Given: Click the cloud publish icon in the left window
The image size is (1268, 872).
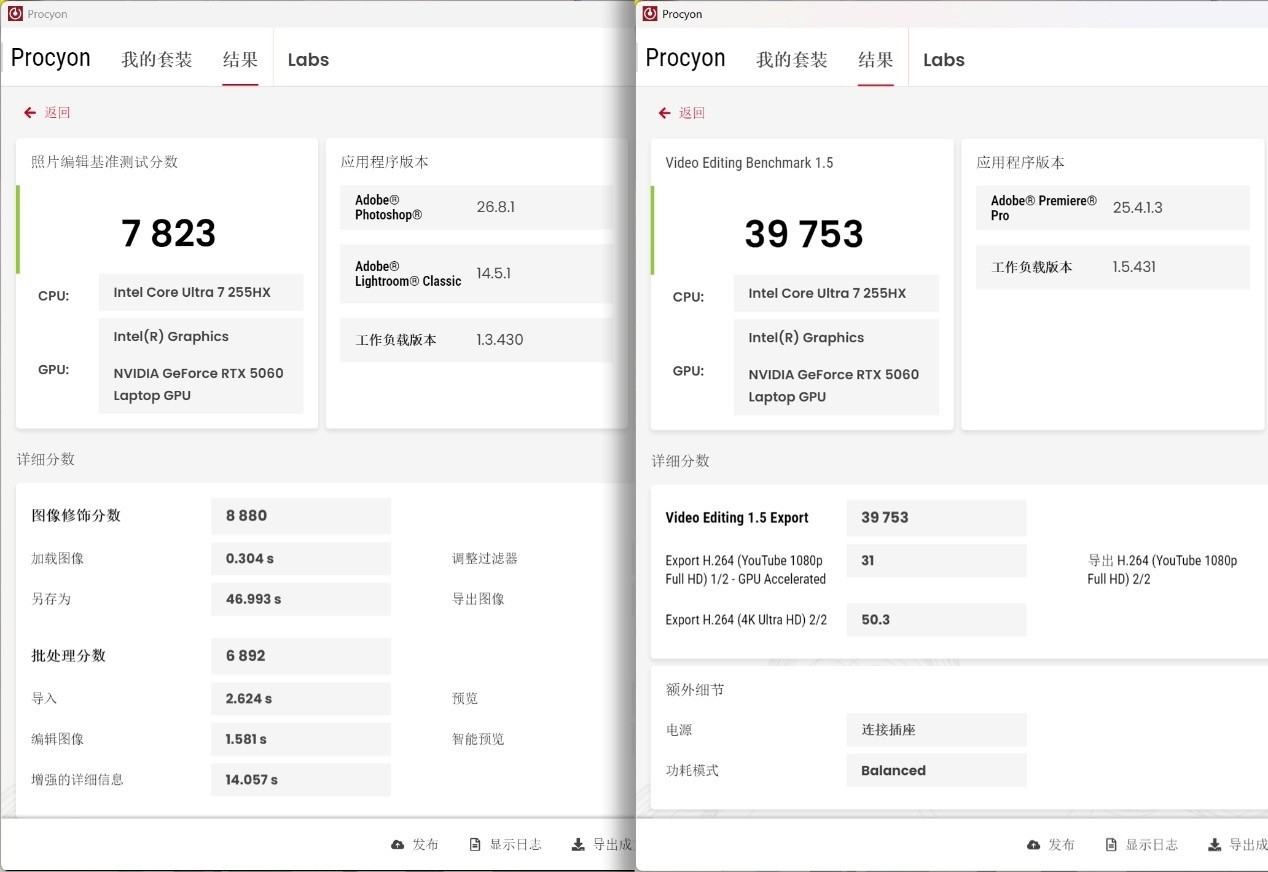Looking at the screenshot, I should coord(398,844).
